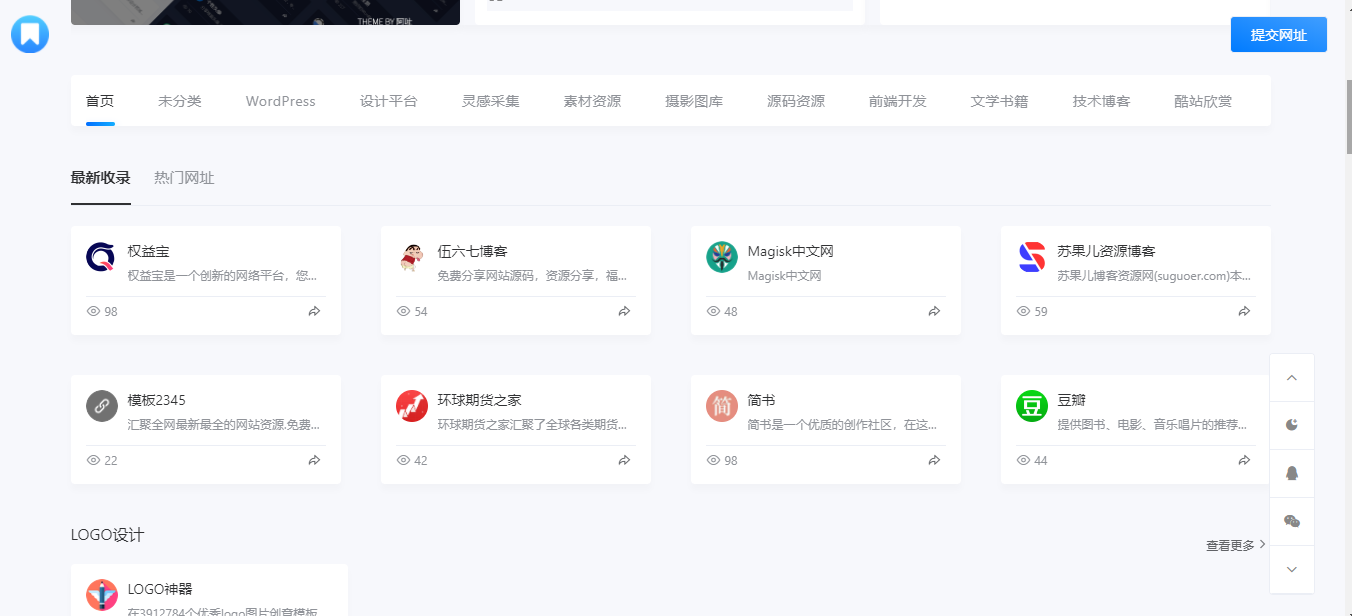1352x616 pixels.
Task: Click the eye views icon on 豆瓣
Action: tap(1024, 460)
